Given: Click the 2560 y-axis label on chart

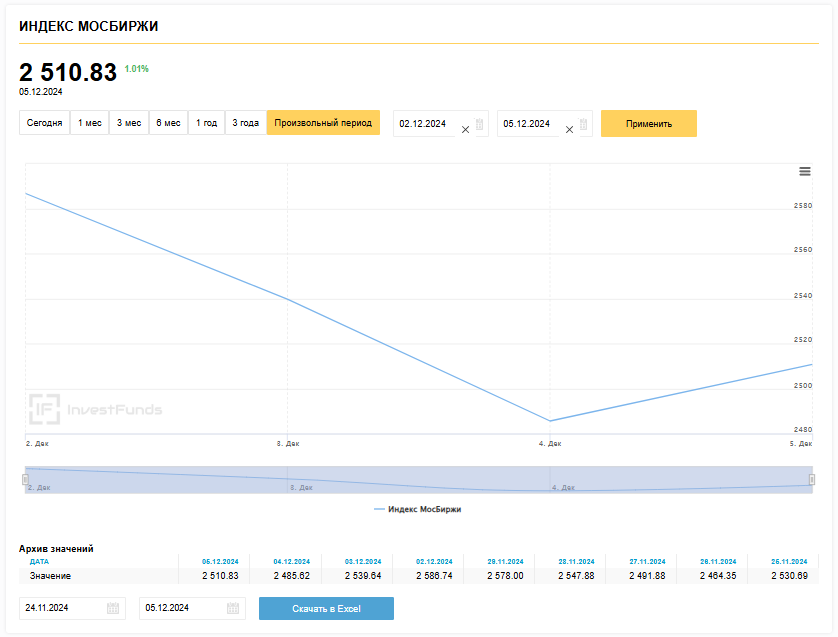Looking at the screenshot, I should coord(803,250).
